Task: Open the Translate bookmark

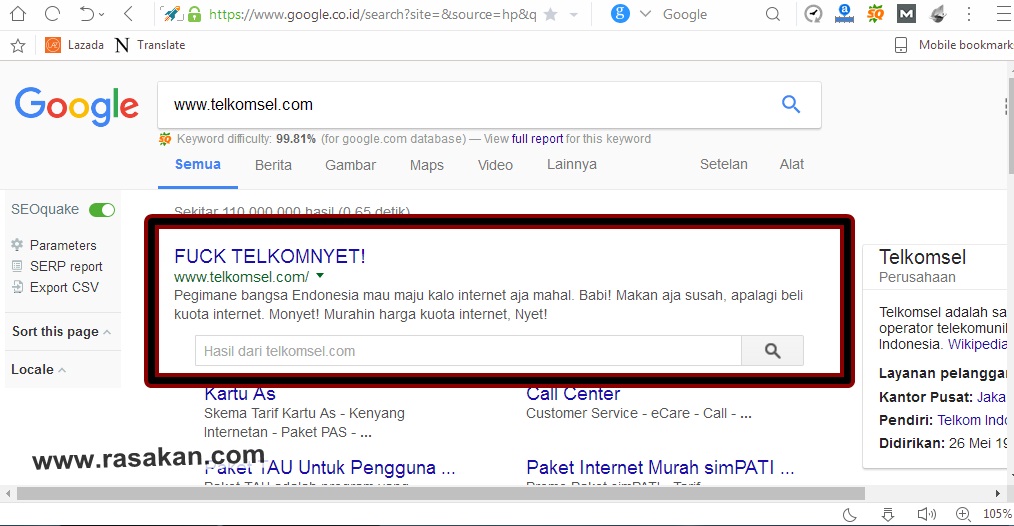Action: 150,45
